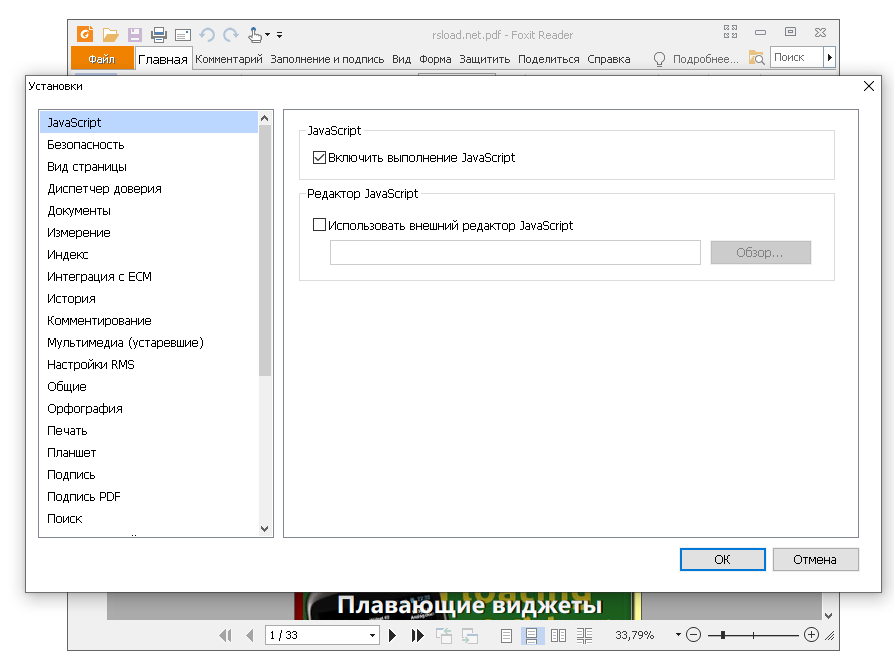Click the search arrow next to Поиск
This screenshot has height=667, width=894.
click(830, 57)
